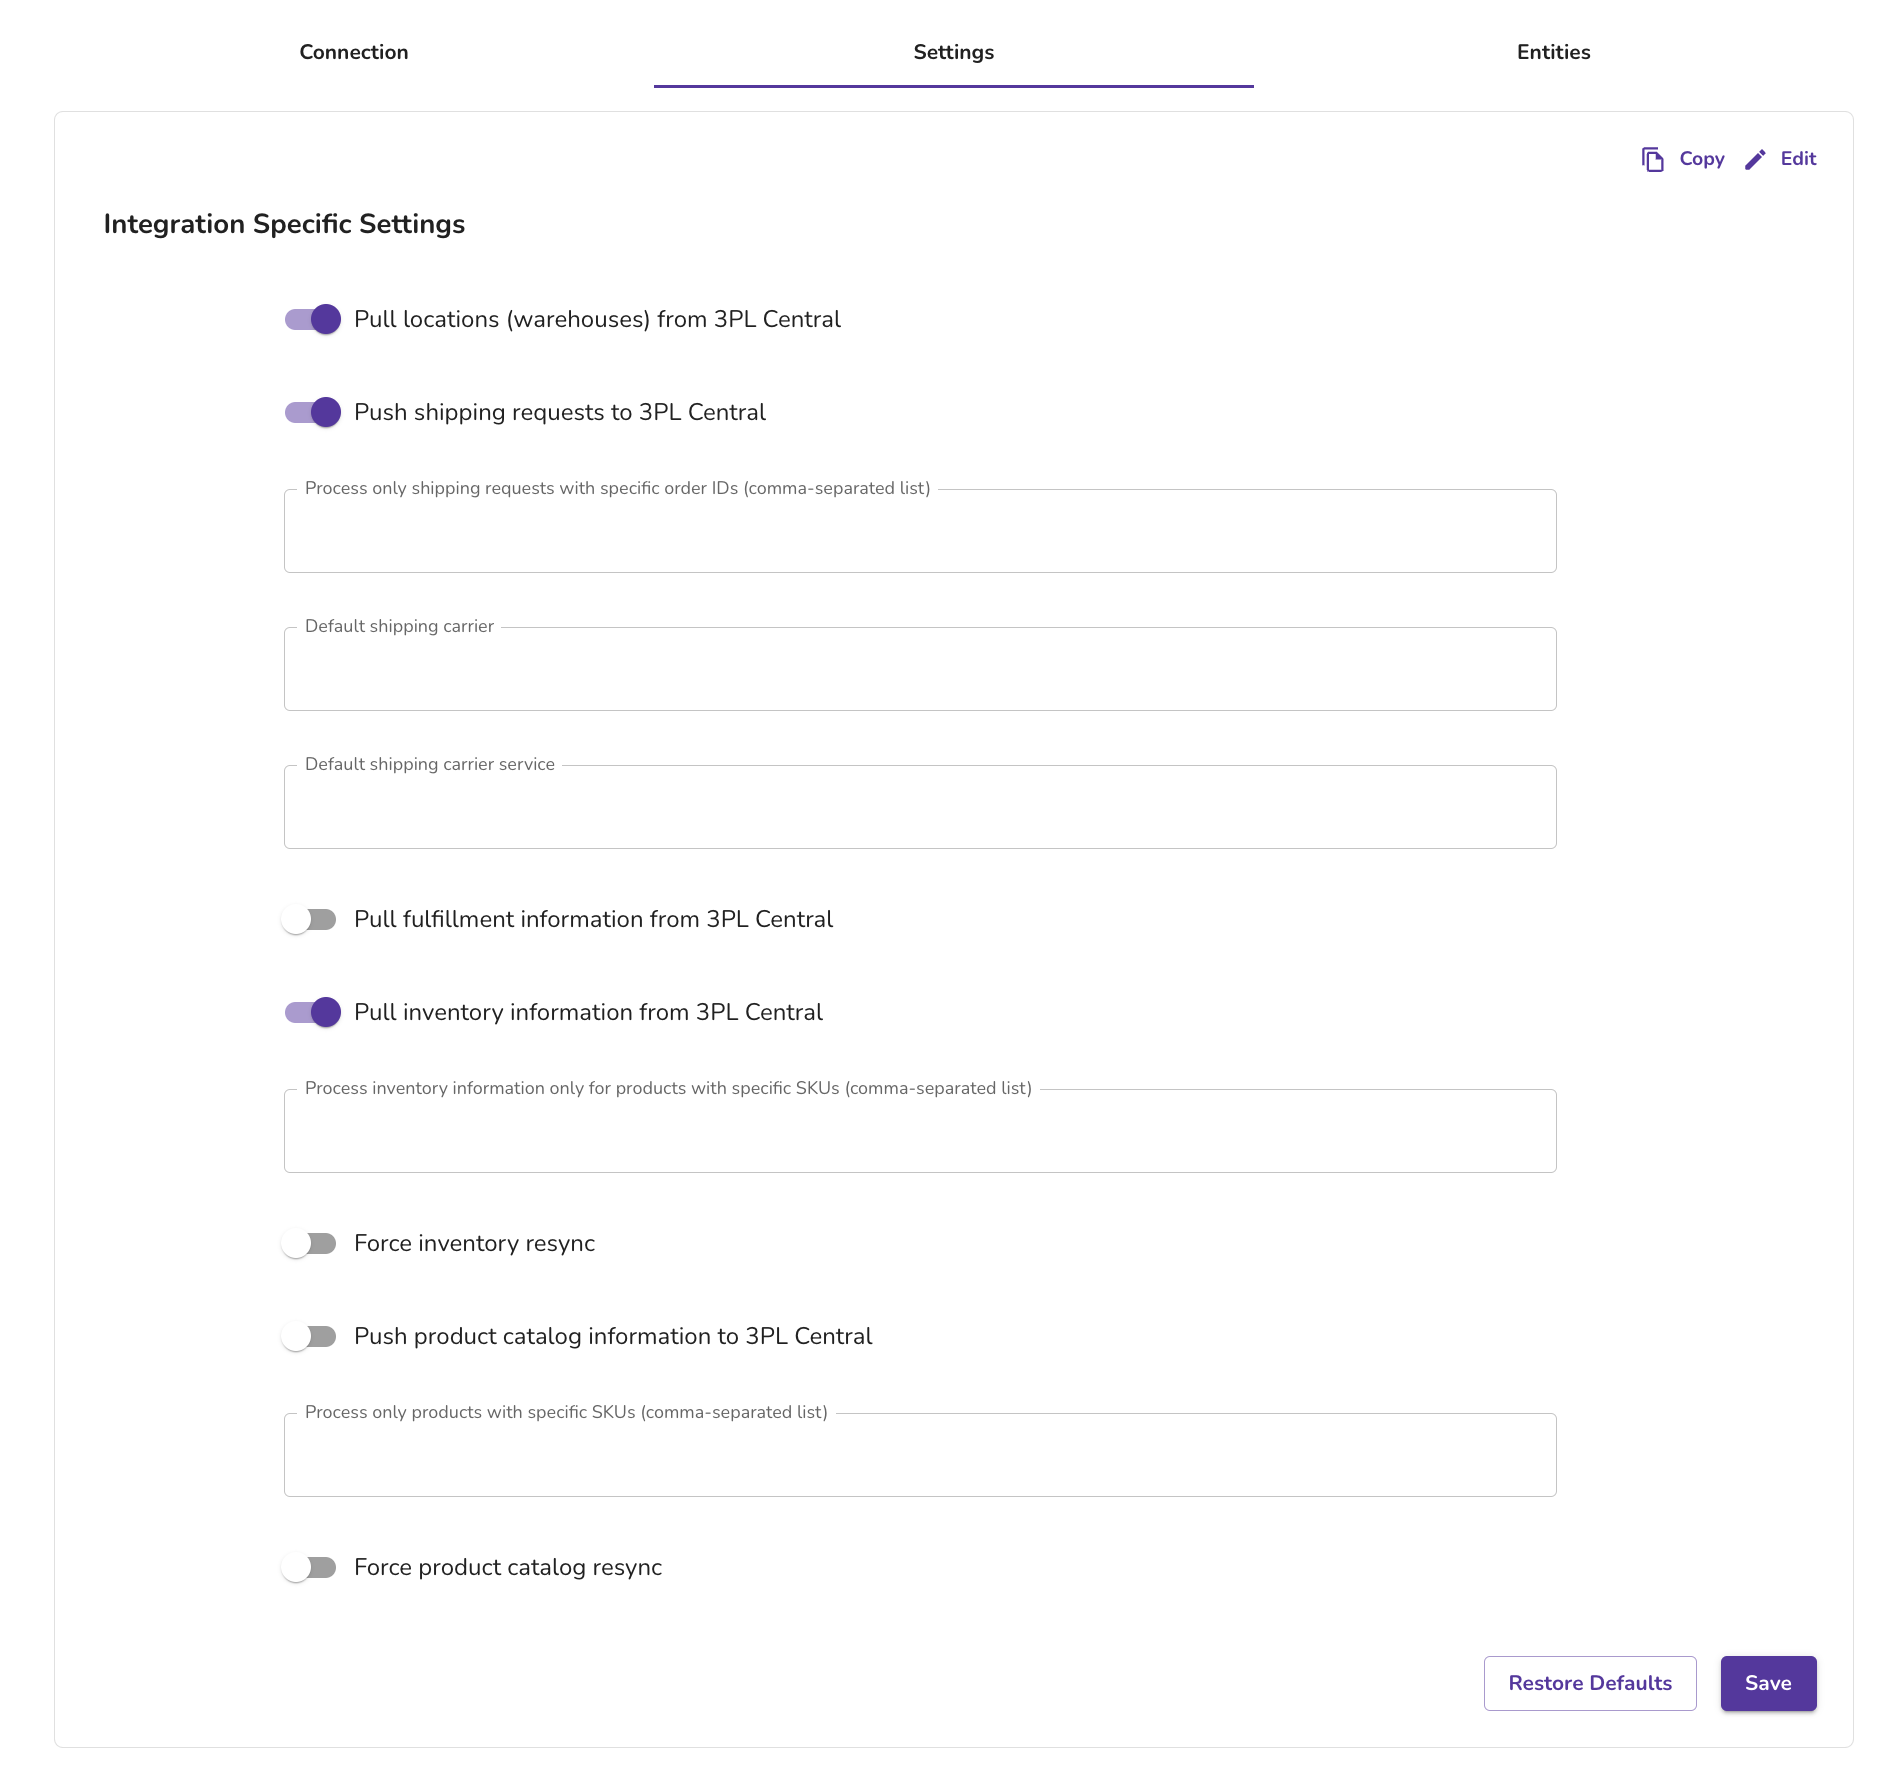
Task: Focus the inventory specific SKUs field
Action: 920,1131
